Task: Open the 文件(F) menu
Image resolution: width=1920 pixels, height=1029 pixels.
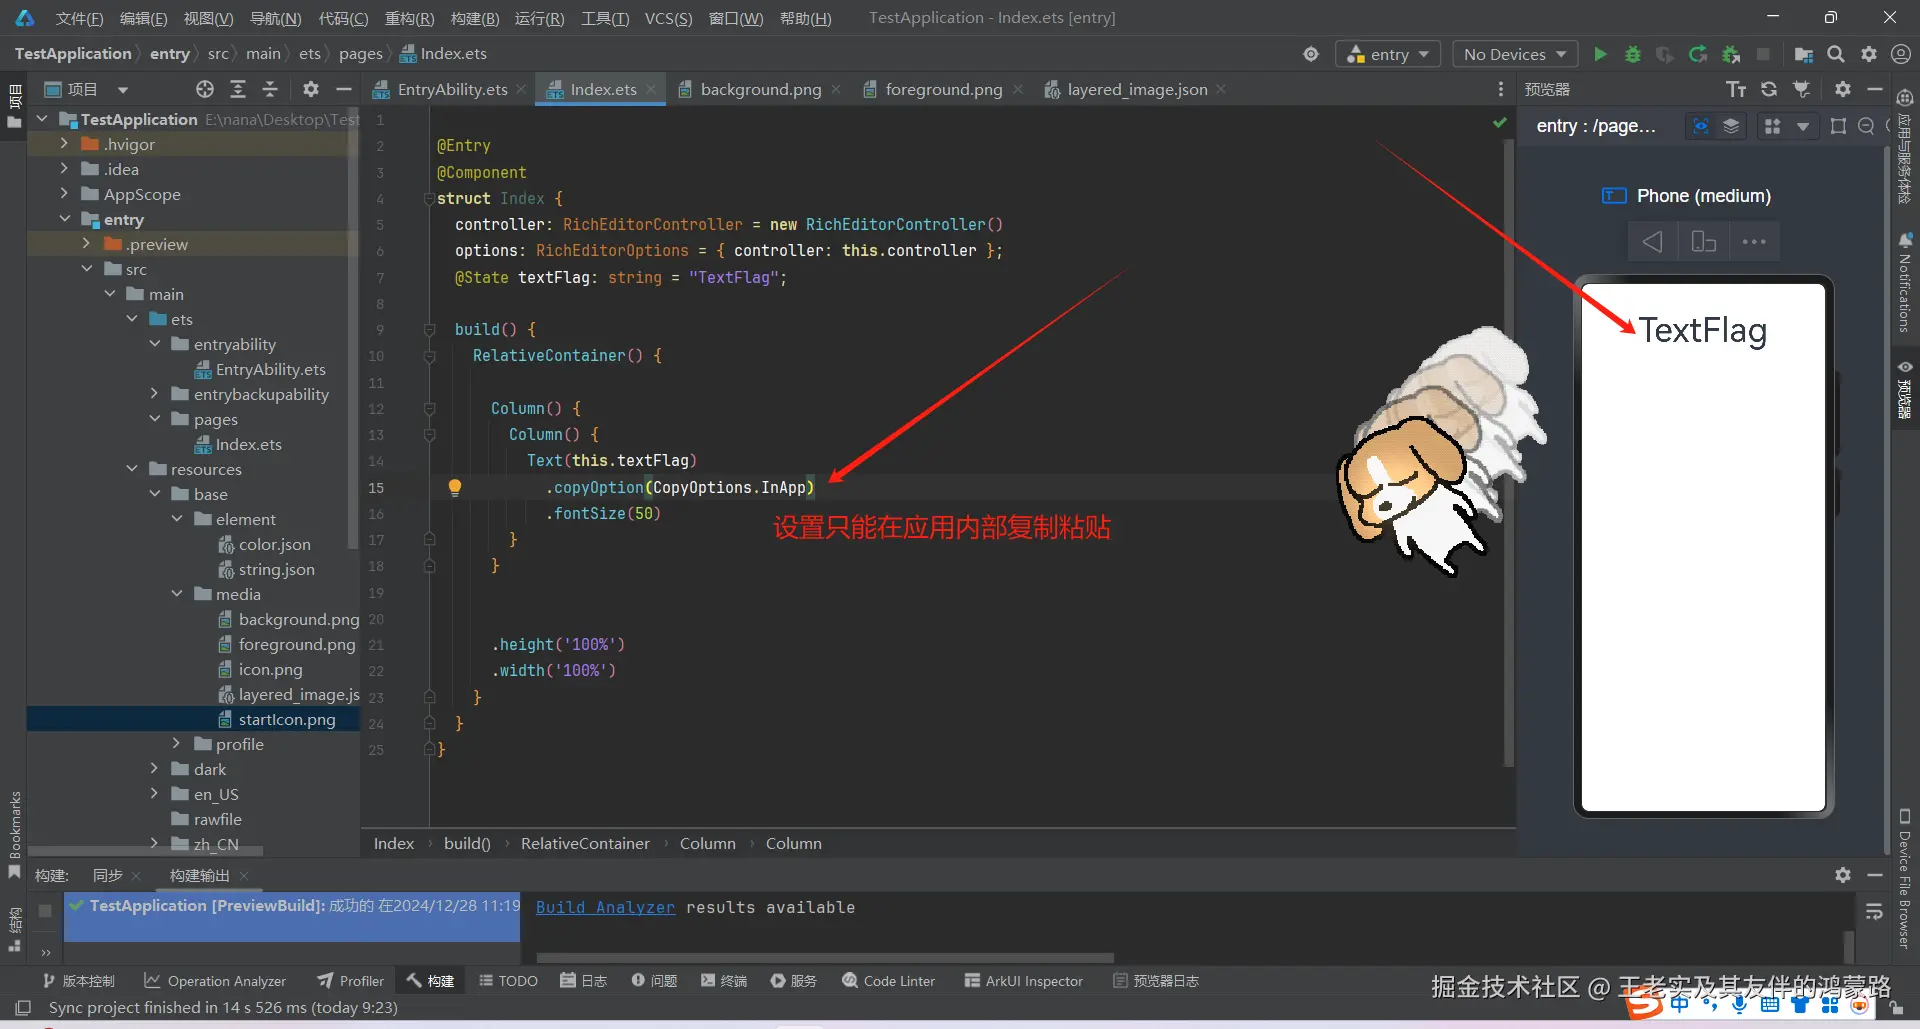Action: [79, 18]
